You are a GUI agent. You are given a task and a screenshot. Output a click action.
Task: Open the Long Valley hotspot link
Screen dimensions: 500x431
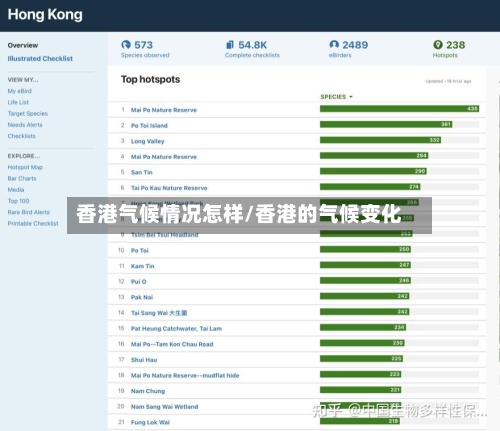point(147,141)
